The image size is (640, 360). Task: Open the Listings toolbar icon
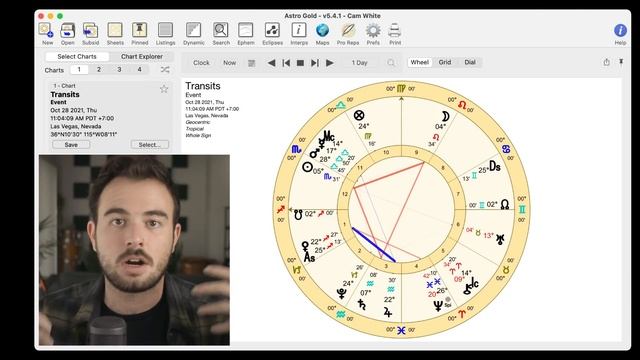(165, 30)
